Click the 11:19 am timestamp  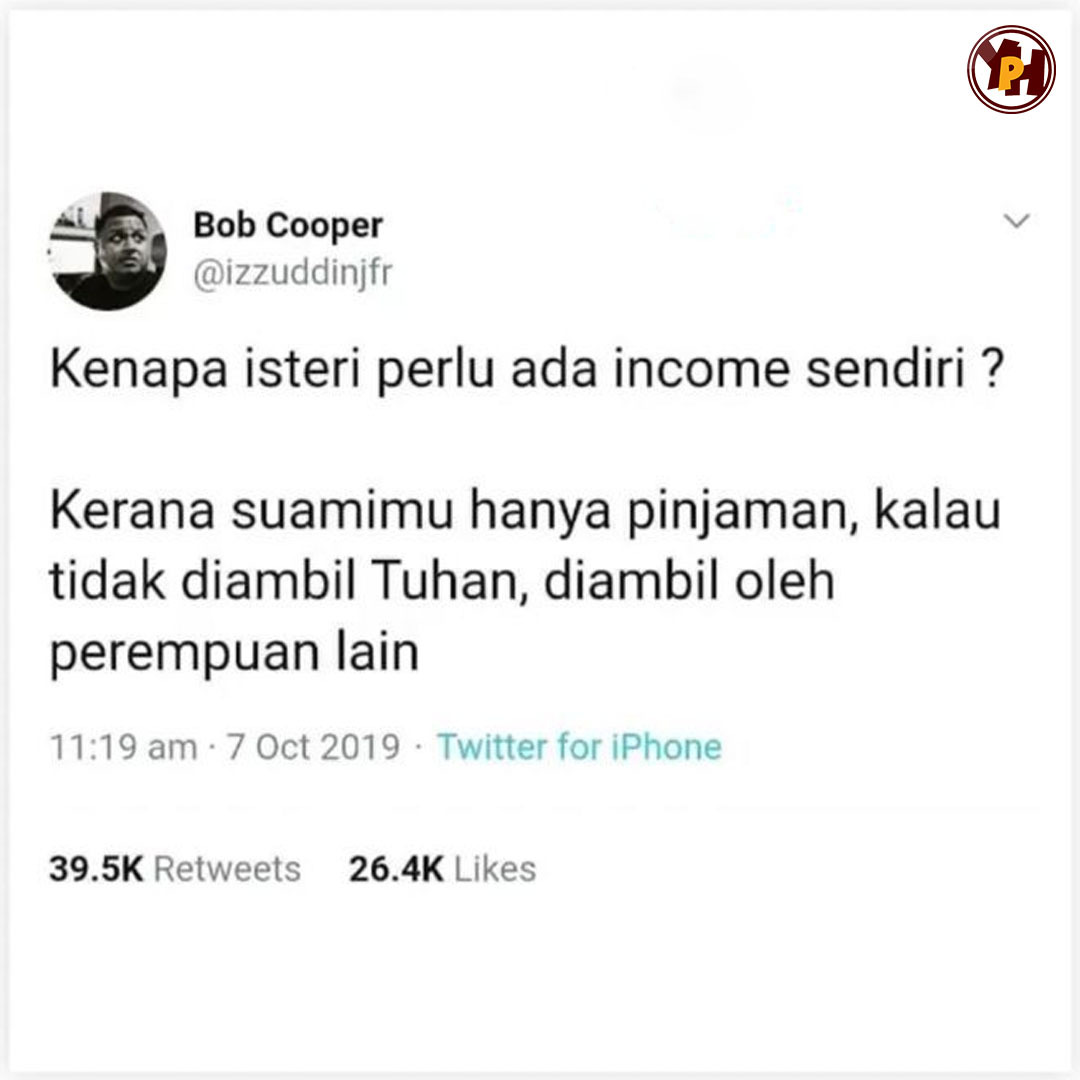[123, 747]
